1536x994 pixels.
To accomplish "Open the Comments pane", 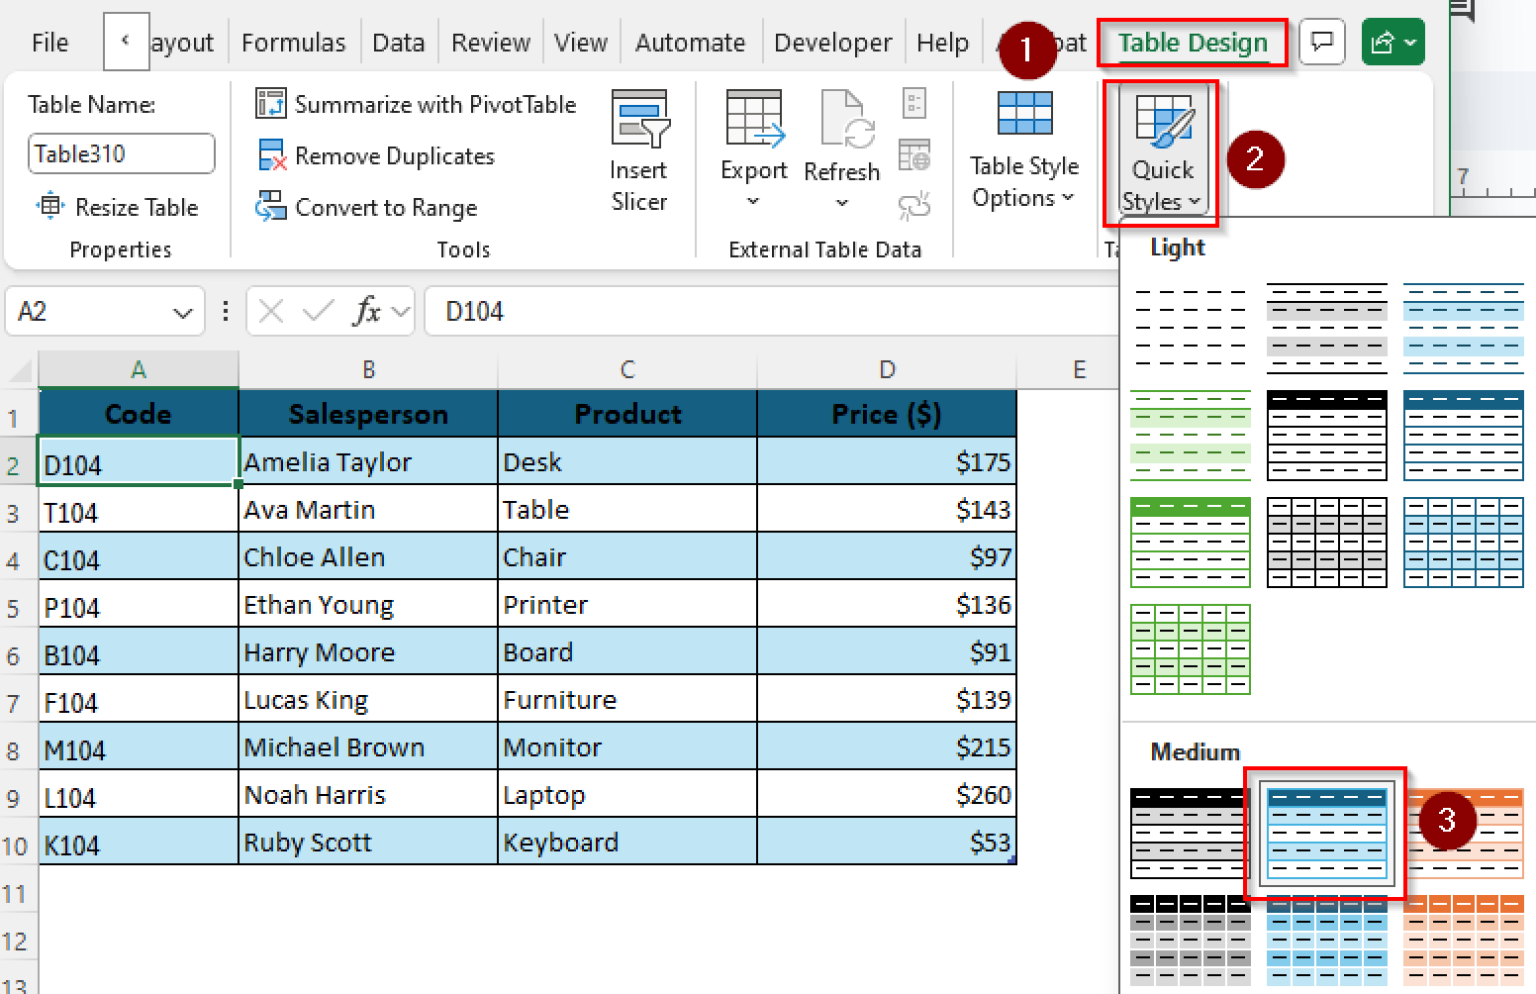I will (x=1322, y=41).
